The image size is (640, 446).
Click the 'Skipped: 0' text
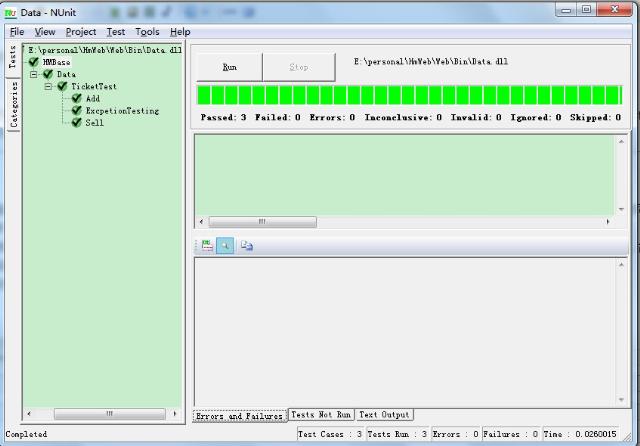(x=596, y=118)
